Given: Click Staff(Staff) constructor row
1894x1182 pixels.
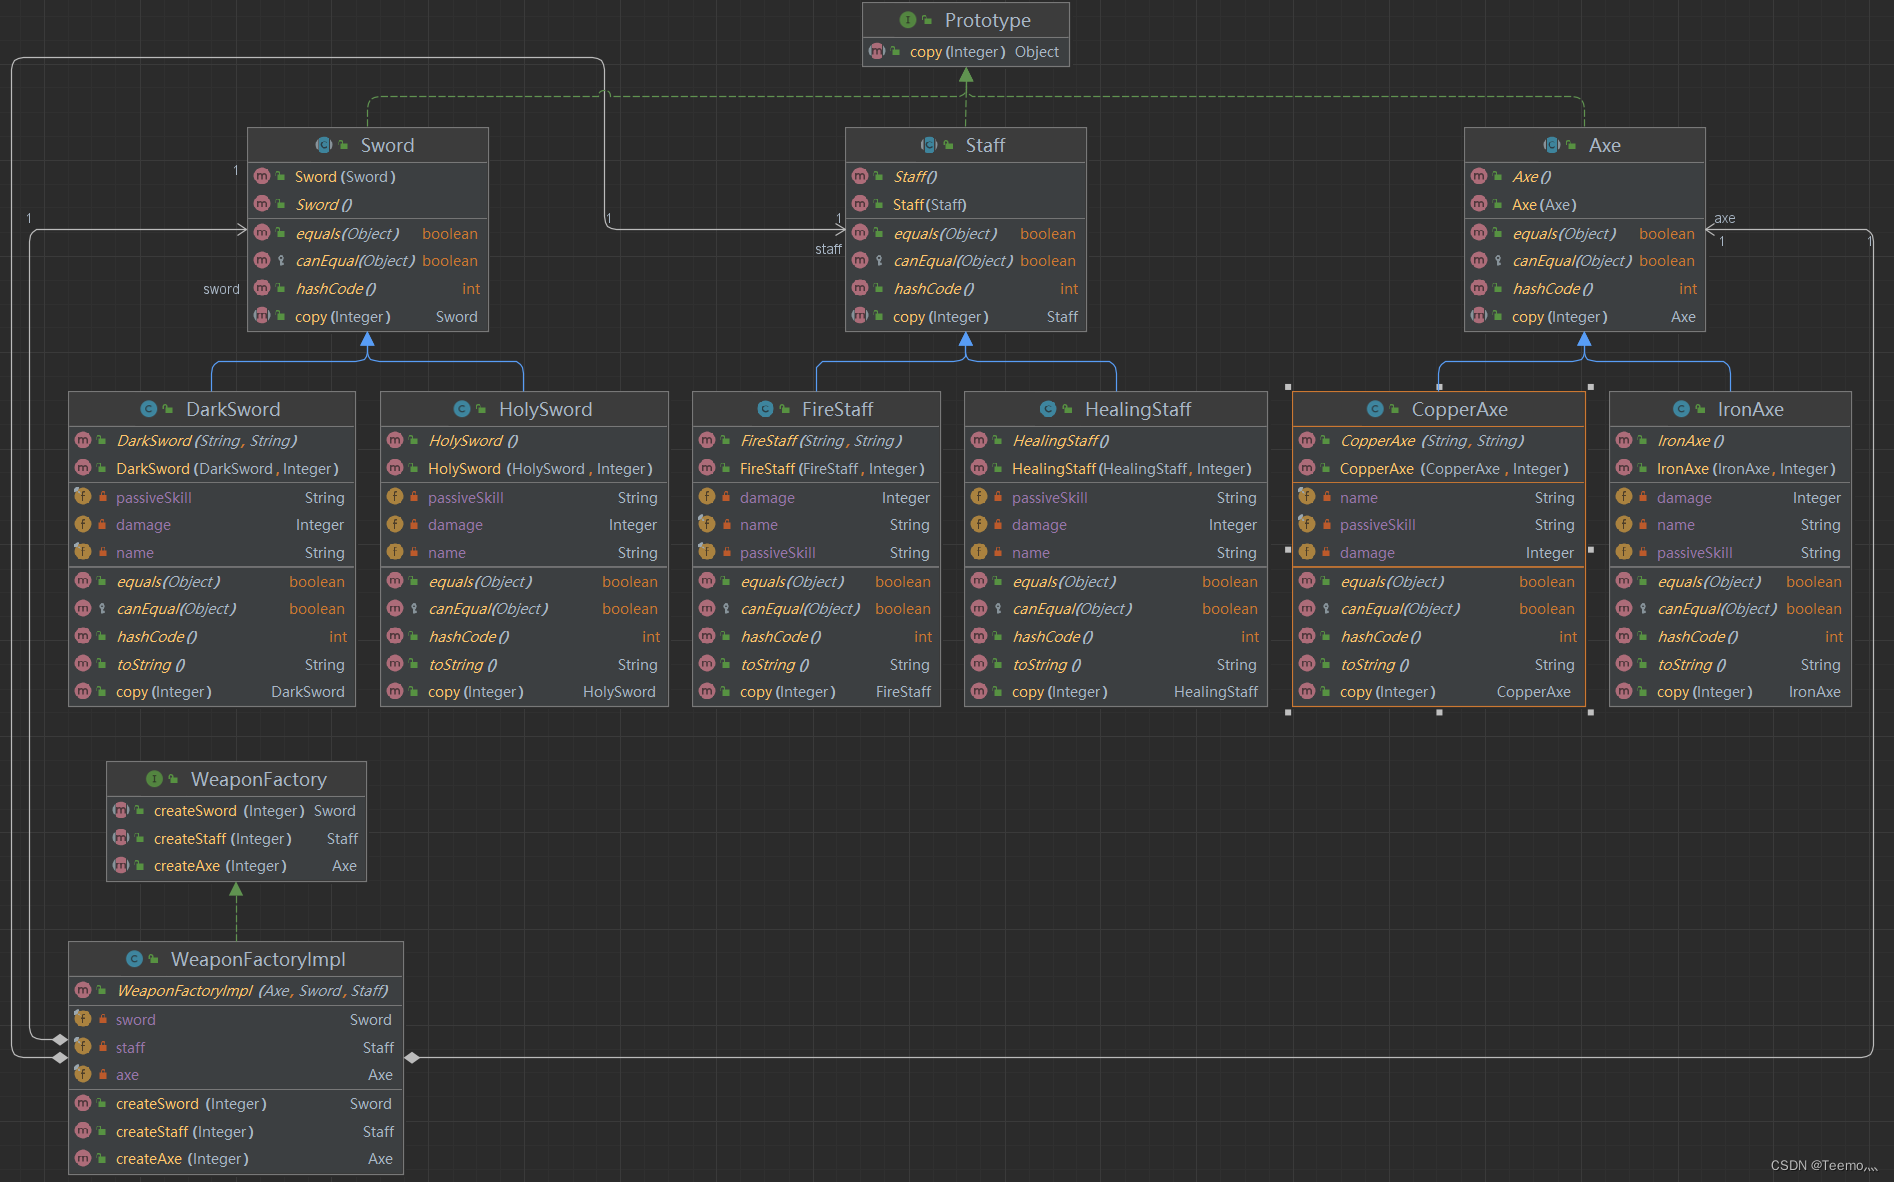Looking at the screenshot, I should (x=966, y=204).
